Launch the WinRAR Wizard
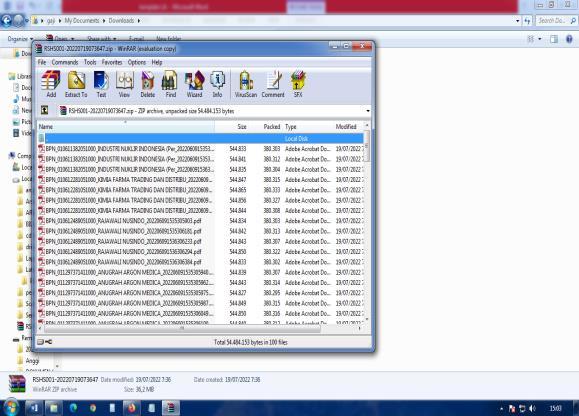 tap(194, 84)
